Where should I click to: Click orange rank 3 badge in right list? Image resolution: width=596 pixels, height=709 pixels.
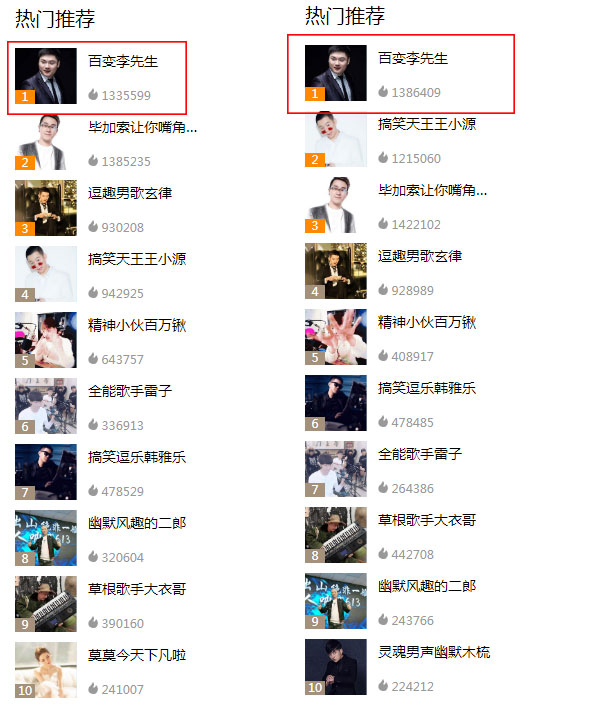click(x=315, y=226)
